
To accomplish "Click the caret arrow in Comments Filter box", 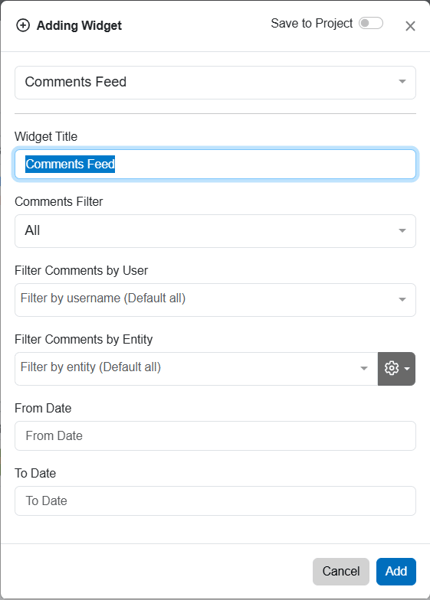I will (x=402, y=230).
